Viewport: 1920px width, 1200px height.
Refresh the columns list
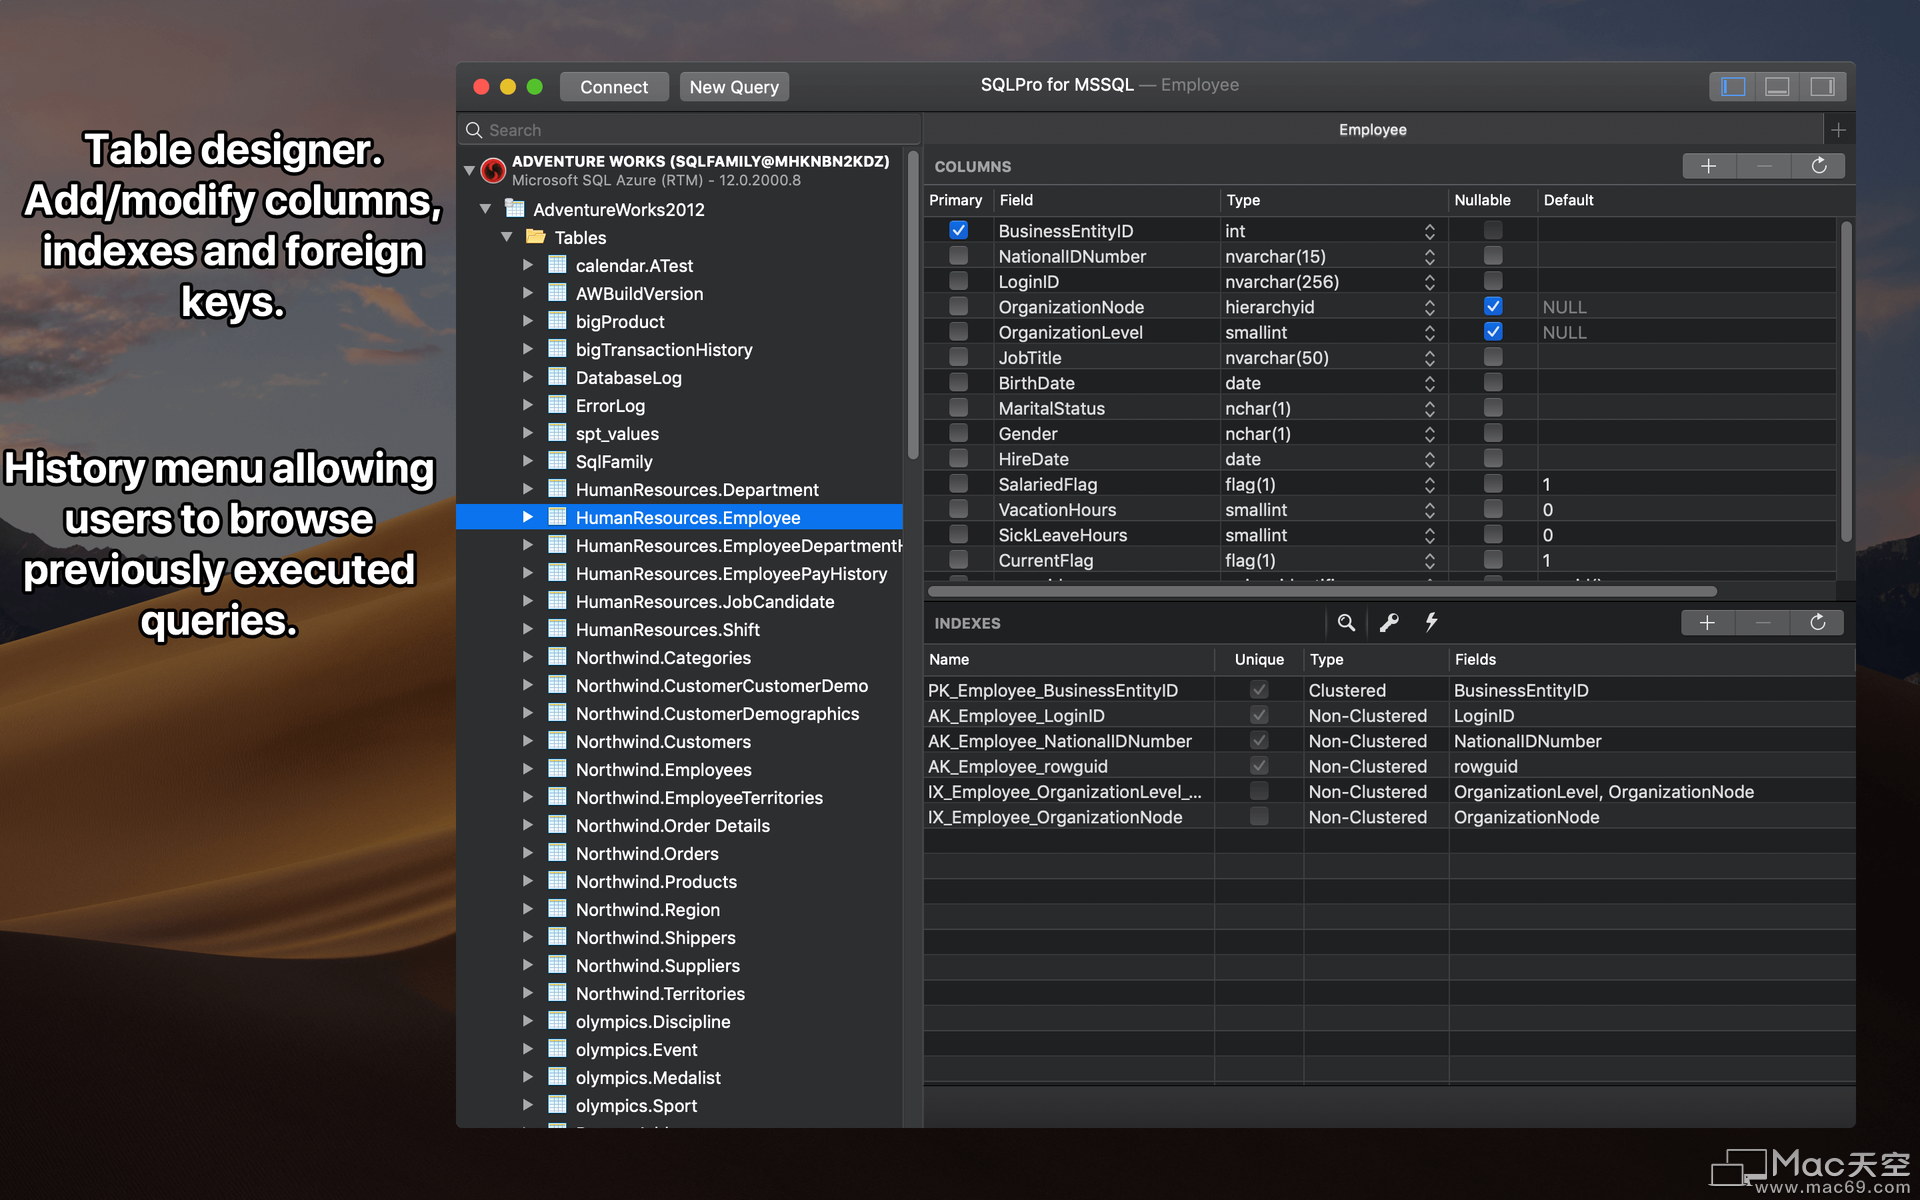[x=1819, y=166]
